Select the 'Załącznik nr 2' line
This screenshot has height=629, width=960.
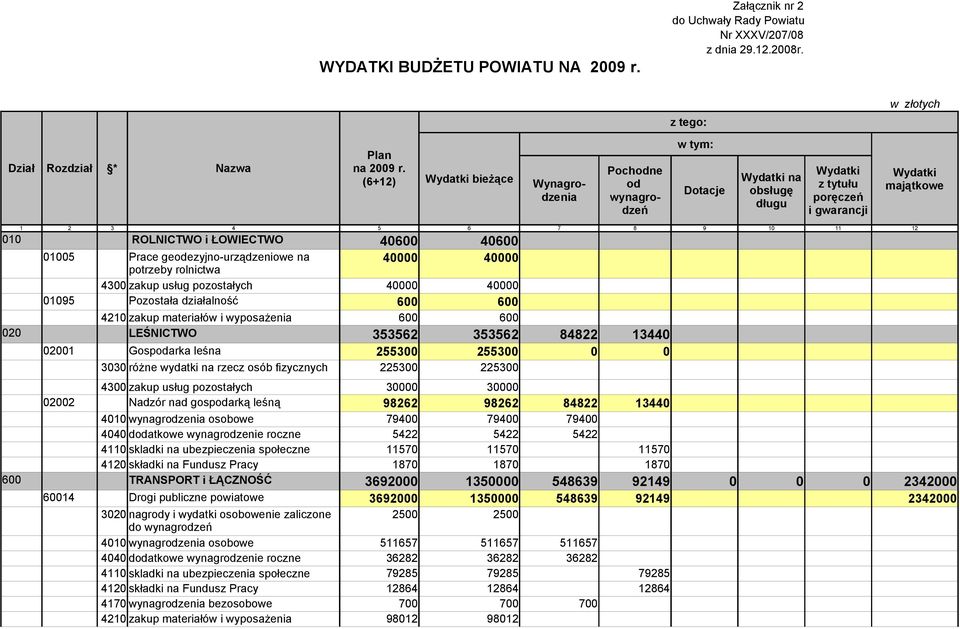point(767,6)
